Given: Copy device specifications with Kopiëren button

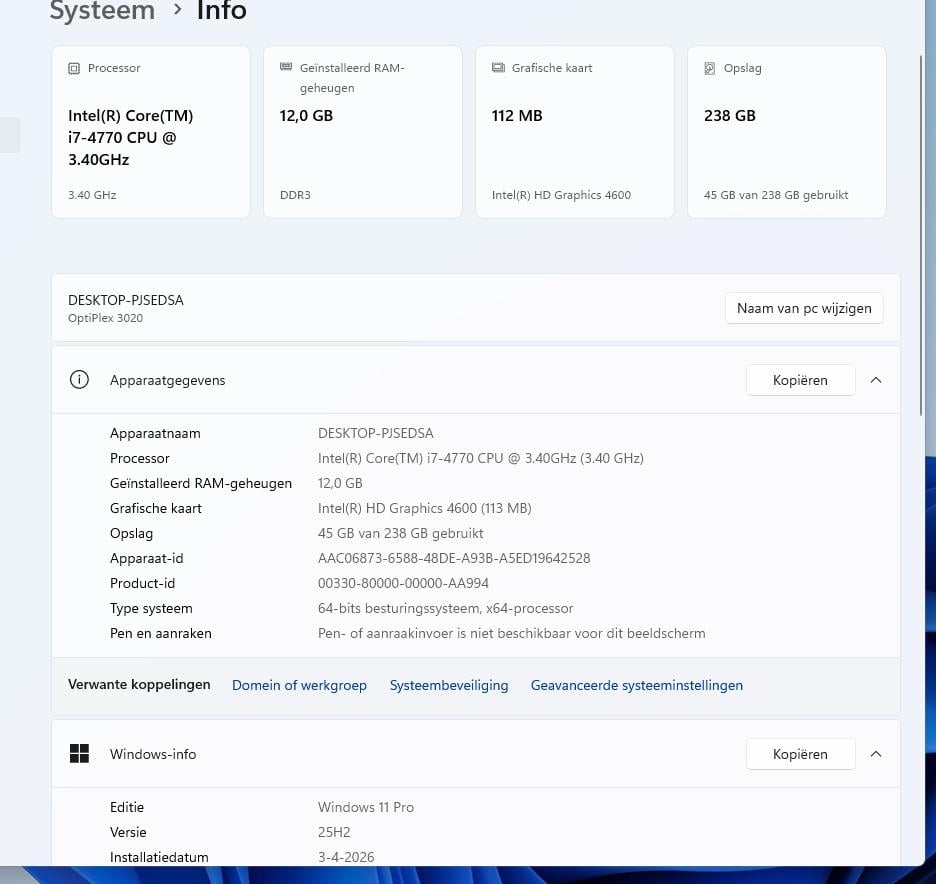Looking at the screenshot, I should point(800,380).
